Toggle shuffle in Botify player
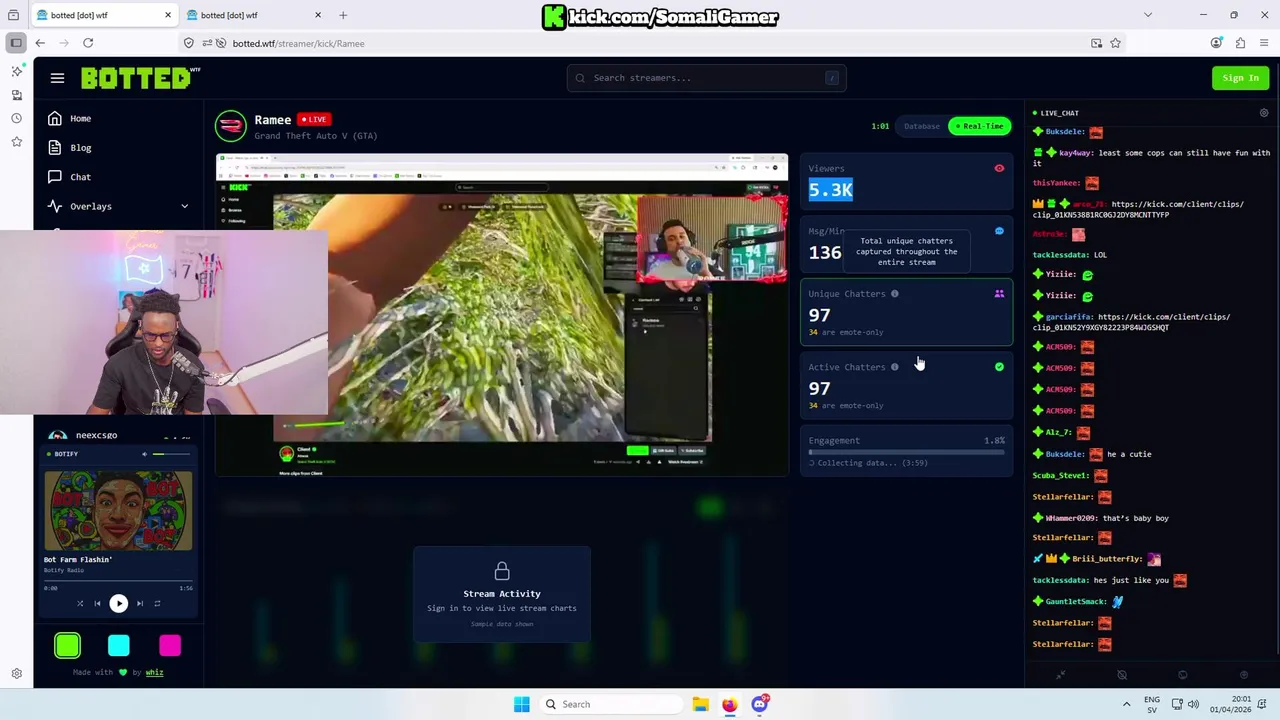This screenshot has height=720, width=1280. (80, 603)
